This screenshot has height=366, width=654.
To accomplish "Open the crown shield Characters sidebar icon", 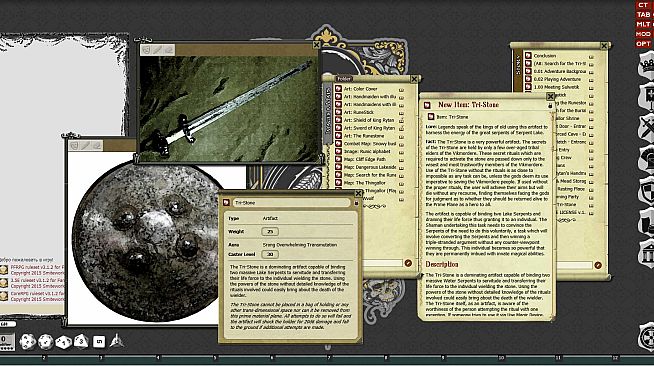I will [647, 65].
